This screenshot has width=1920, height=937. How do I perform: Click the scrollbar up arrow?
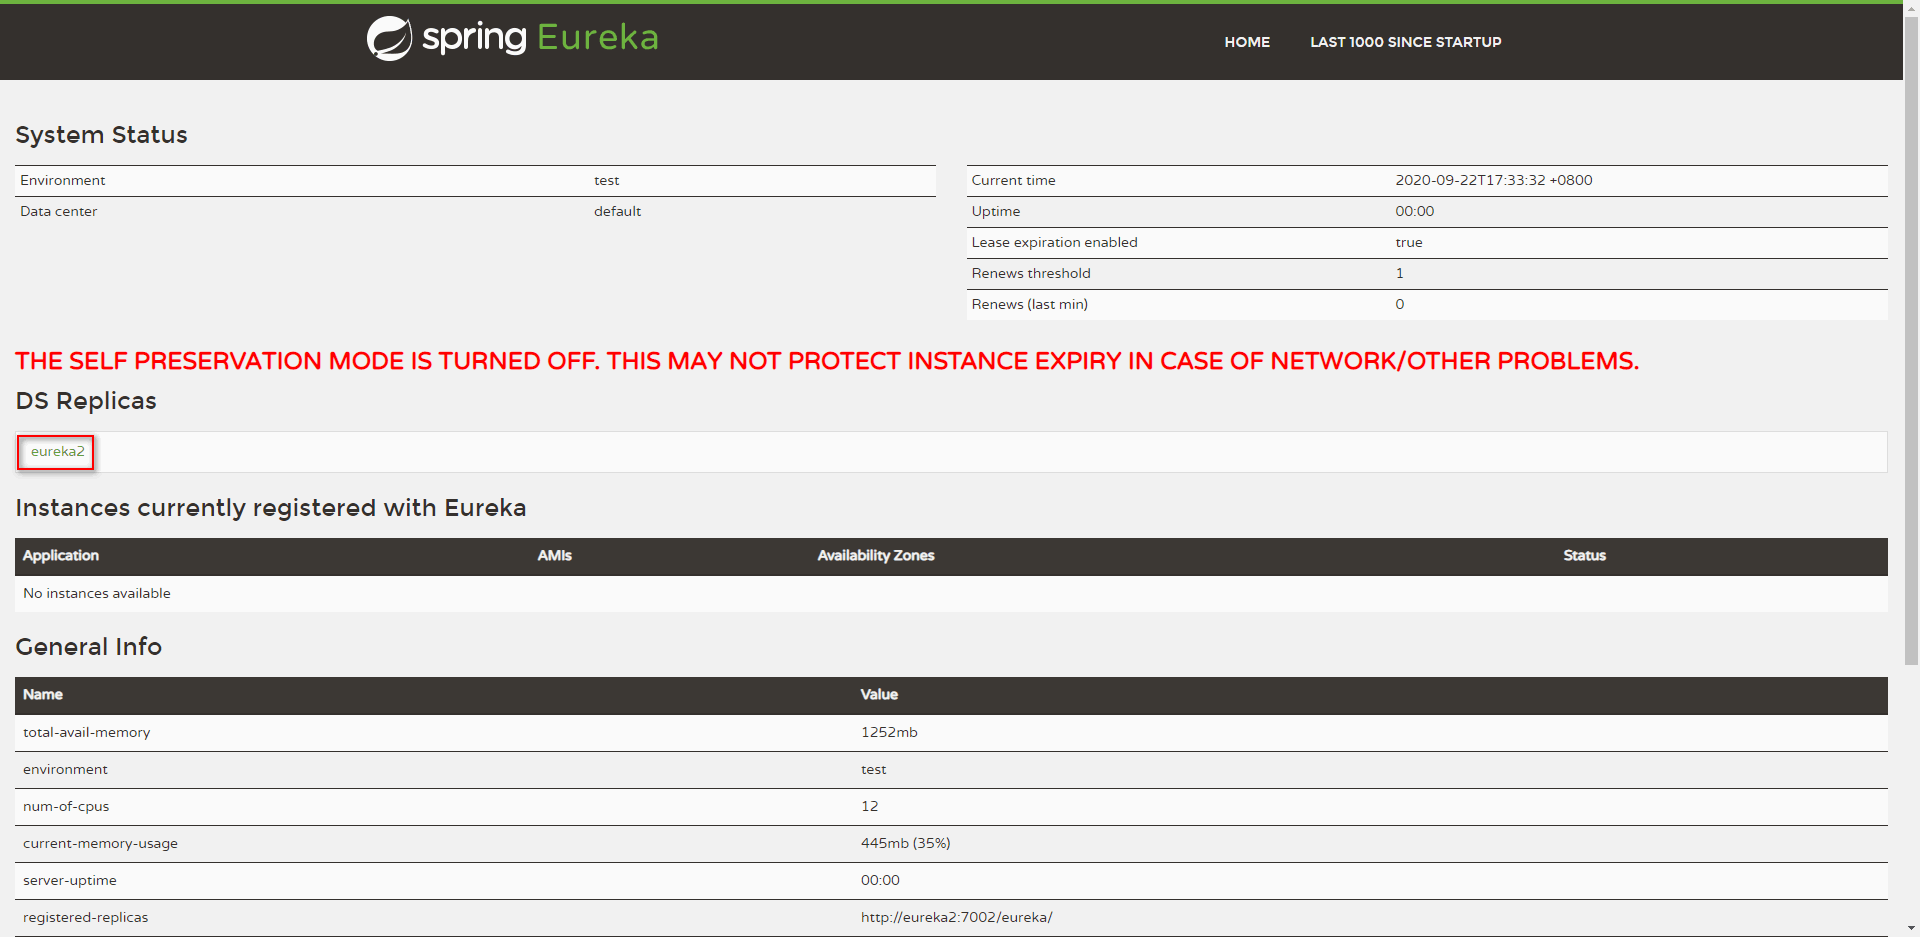point(1911,9)
